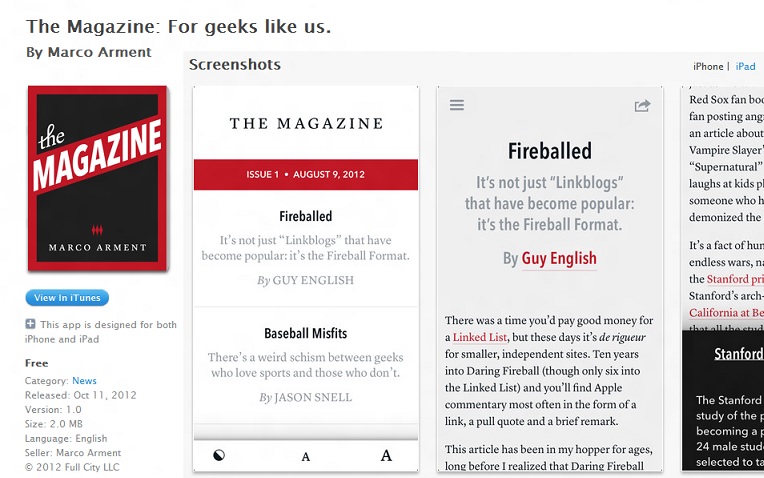Tap the hamburger menu icon in Fireballed screenshot
Viewport: 764px width, 478px height.
[x=457, y=105]
